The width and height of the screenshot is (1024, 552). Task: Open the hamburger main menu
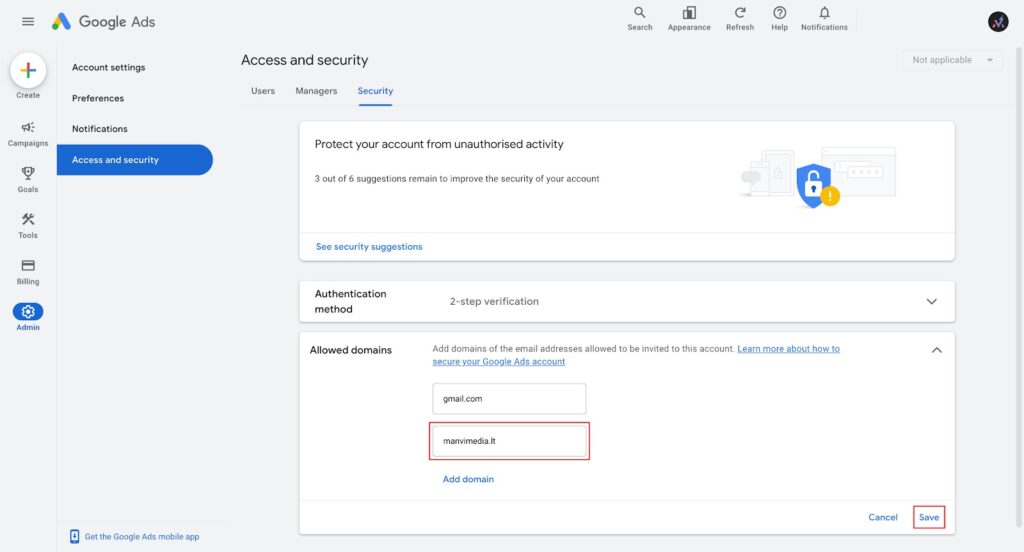(x=28, y=22)
